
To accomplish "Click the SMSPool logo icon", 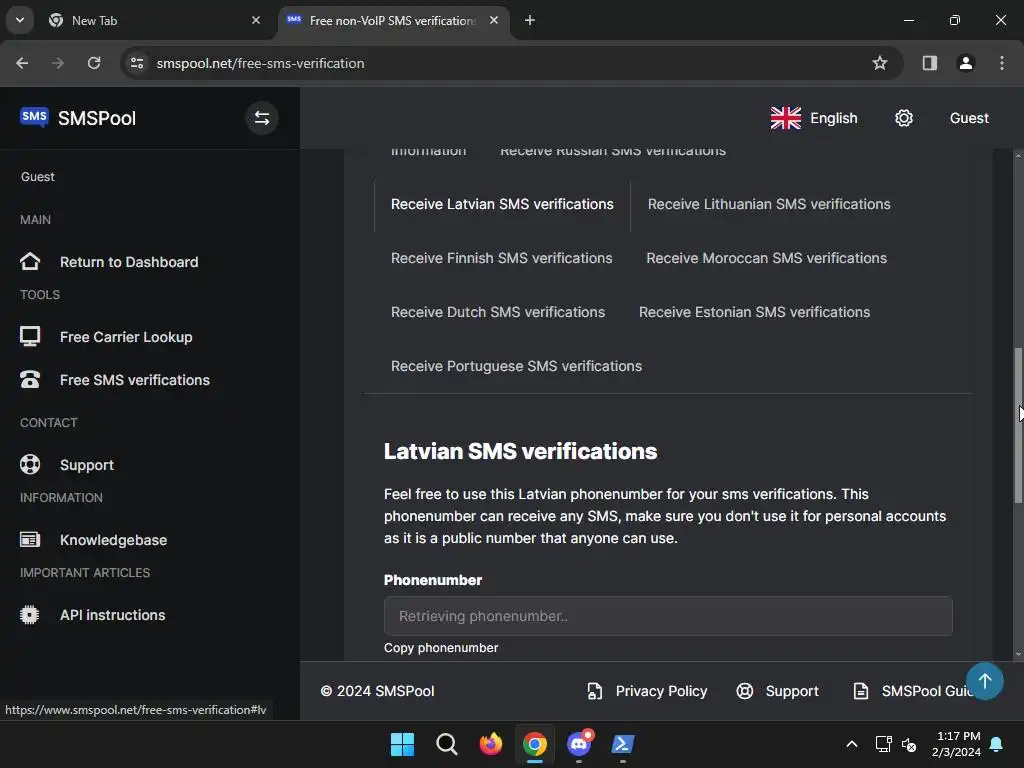I will 34,118.
